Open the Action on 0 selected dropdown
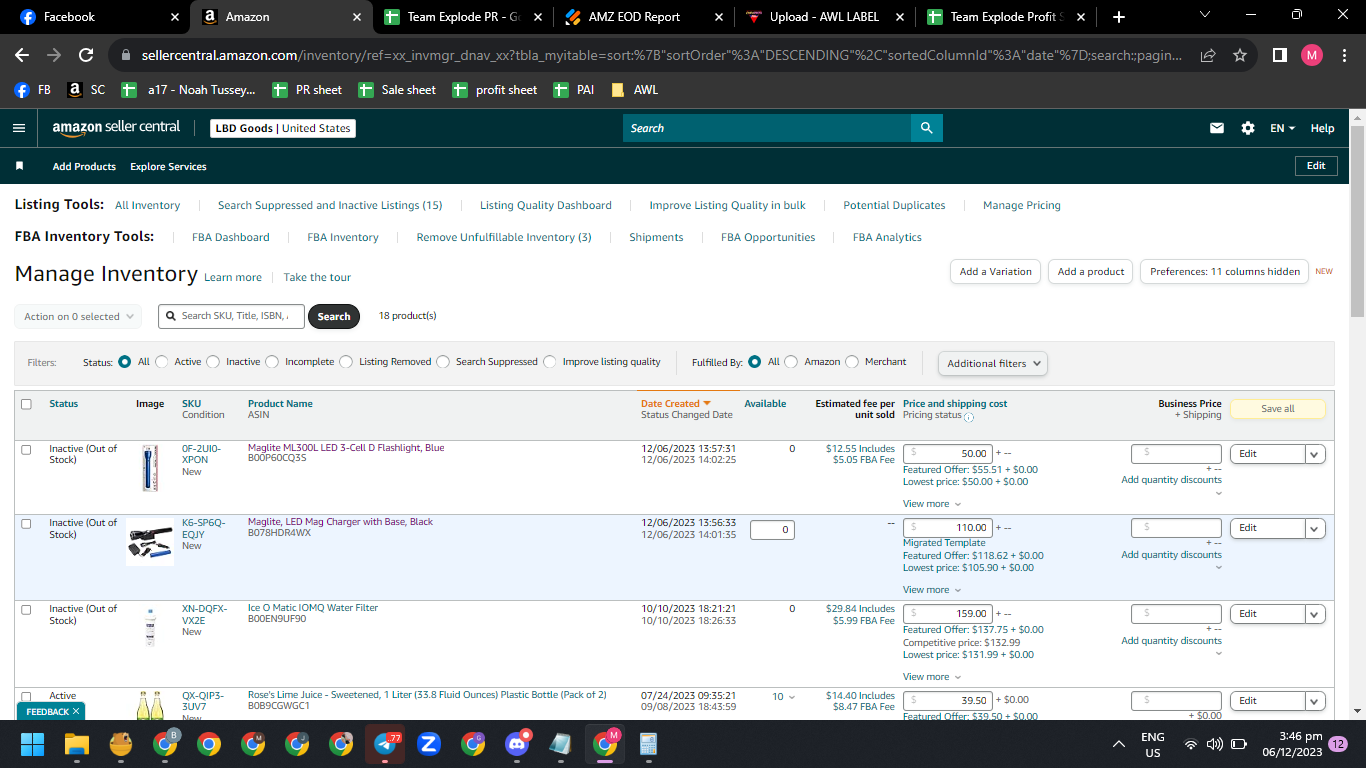This screenshot has width=1366, height=768. [x=78, y=316]
